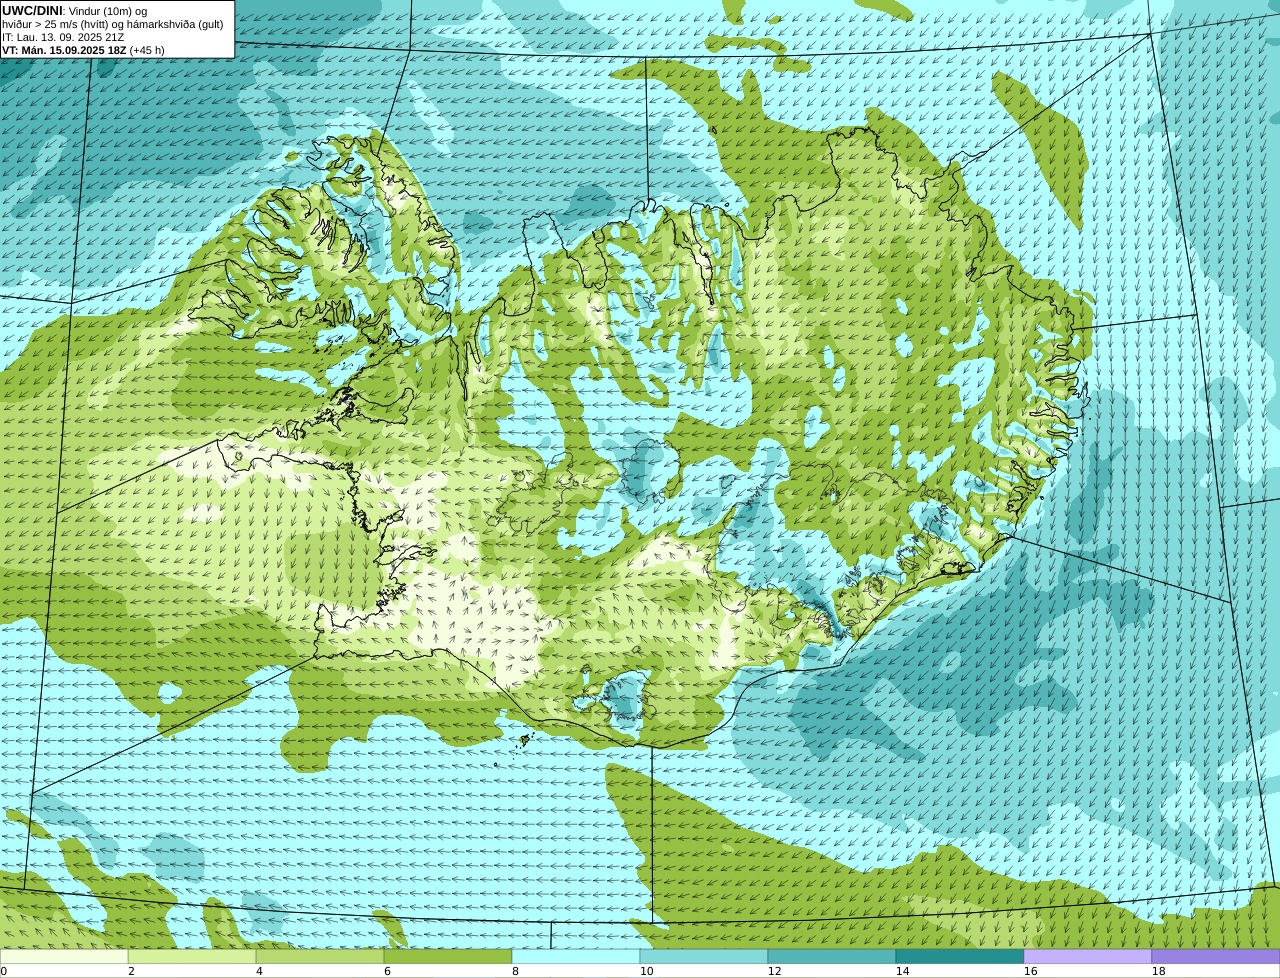1280x978 pixels.
Task: Click the 6–8 m/s olive green legend swatch
Action: coord(448,956)
